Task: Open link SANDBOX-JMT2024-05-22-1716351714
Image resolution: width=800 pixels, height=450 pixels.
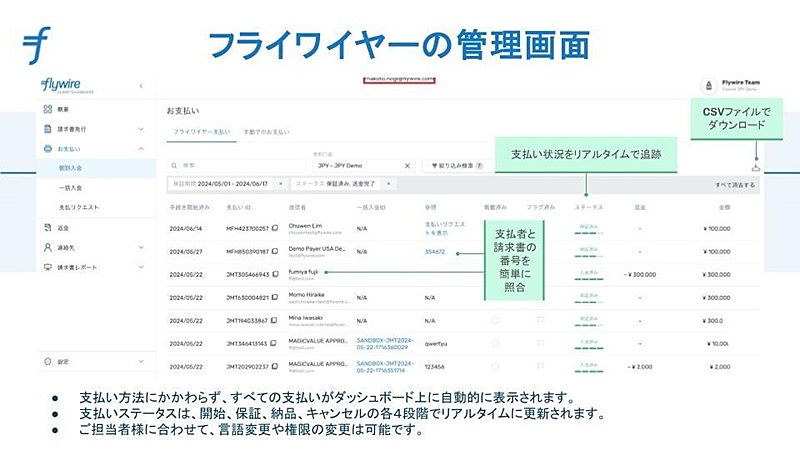Action: coord(385,366)
